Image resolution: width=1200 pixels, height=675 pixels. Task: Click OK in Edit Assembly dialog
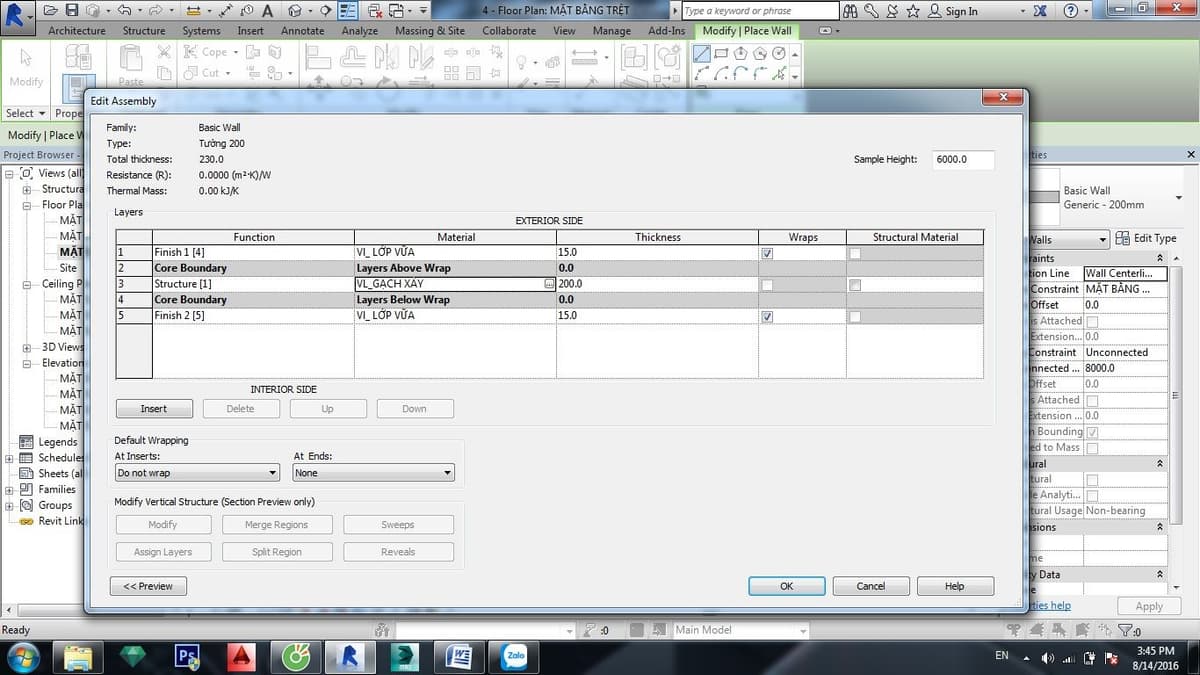pyautogui.click(x=787, y=586)
